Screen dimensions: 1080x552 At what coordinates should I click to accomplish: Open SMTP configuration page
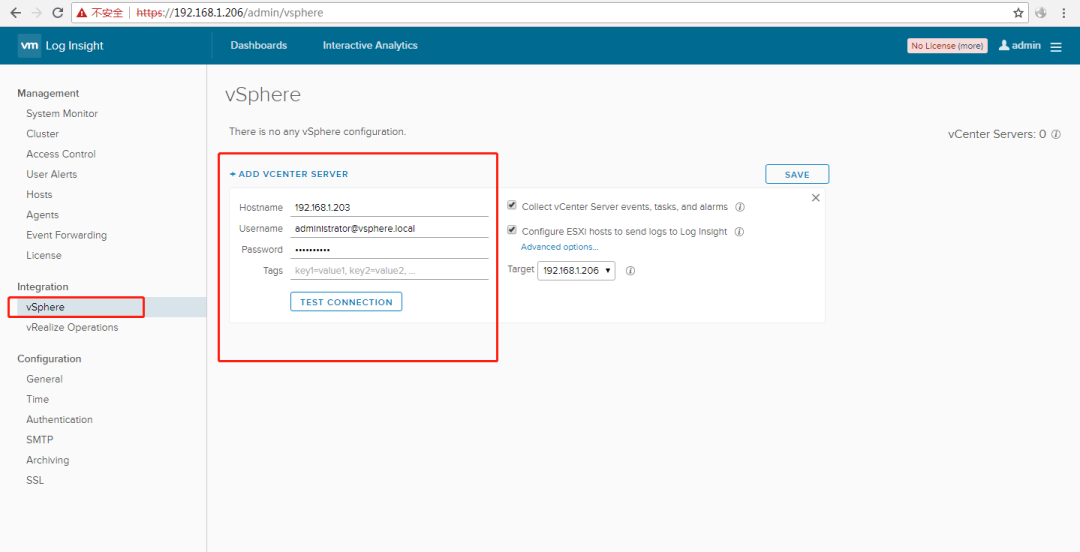click(x=40, y=440)
